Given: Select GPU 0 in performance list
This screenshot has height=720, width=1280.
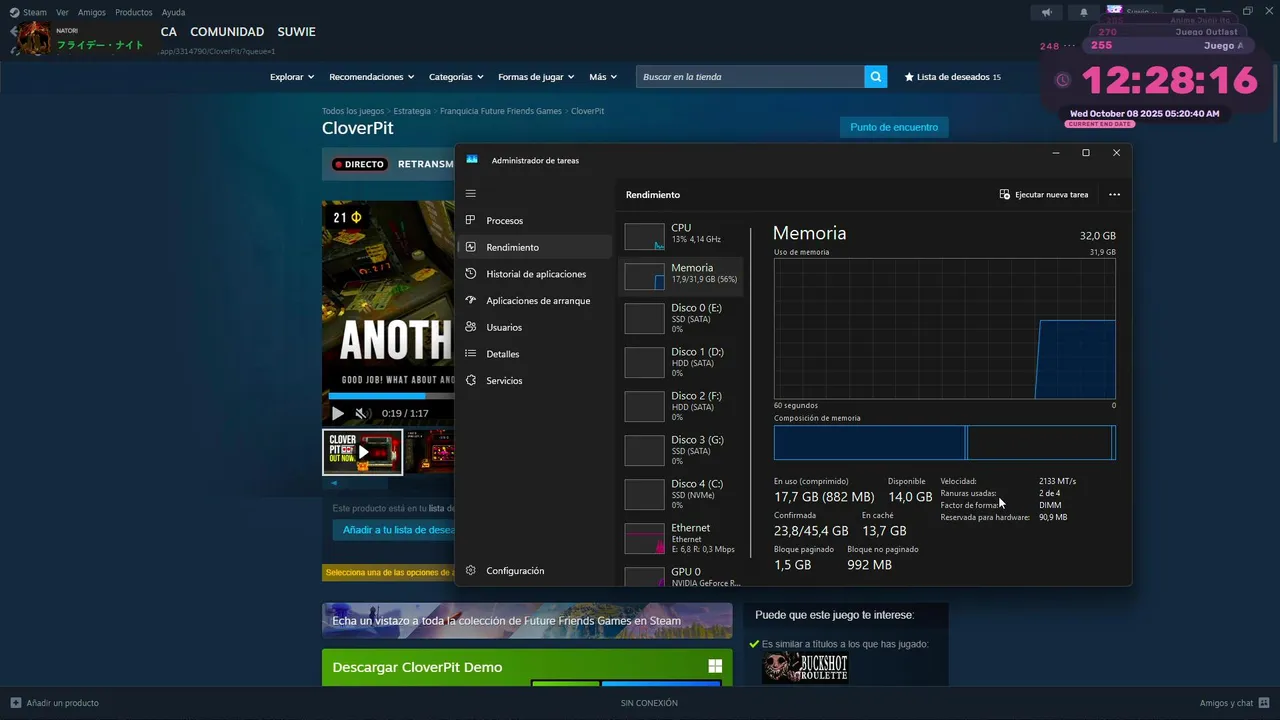Looking at the screenshot, I should pos(681,576).
